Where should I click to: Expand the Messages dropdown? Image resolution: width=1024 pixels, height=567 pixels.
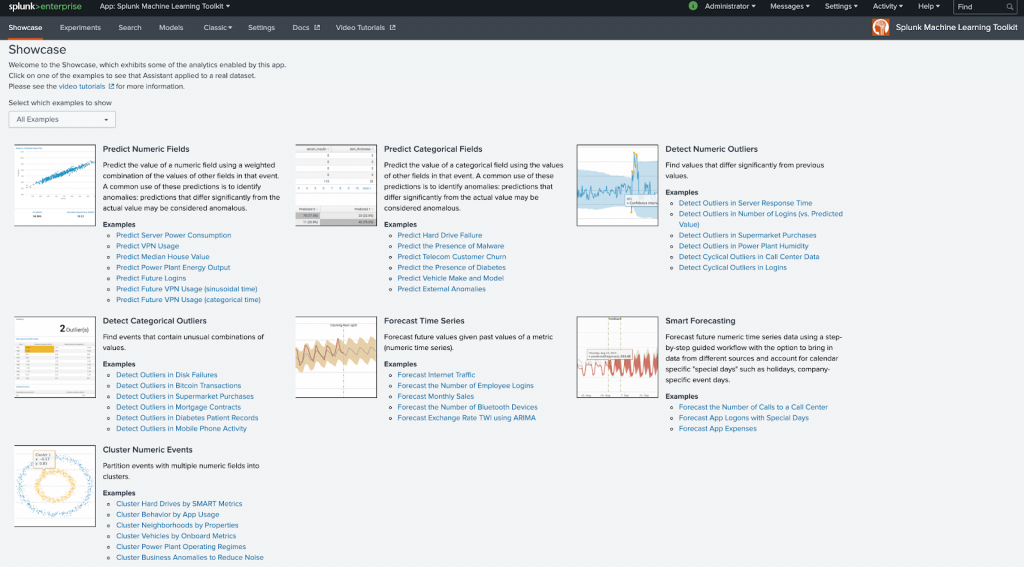click(790, 6)
